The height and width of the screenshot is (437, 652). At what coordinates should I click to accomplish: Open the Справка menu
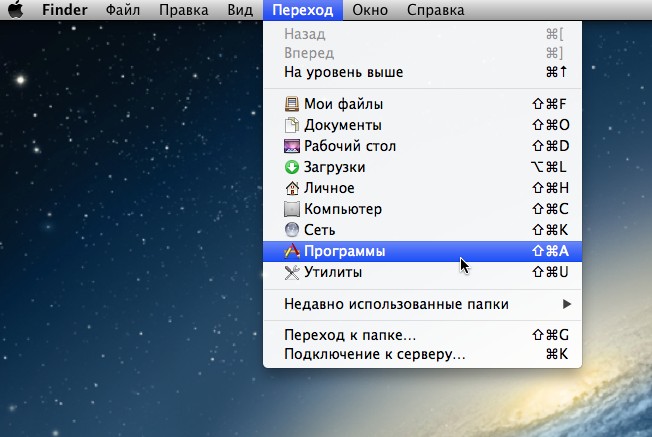435,10
